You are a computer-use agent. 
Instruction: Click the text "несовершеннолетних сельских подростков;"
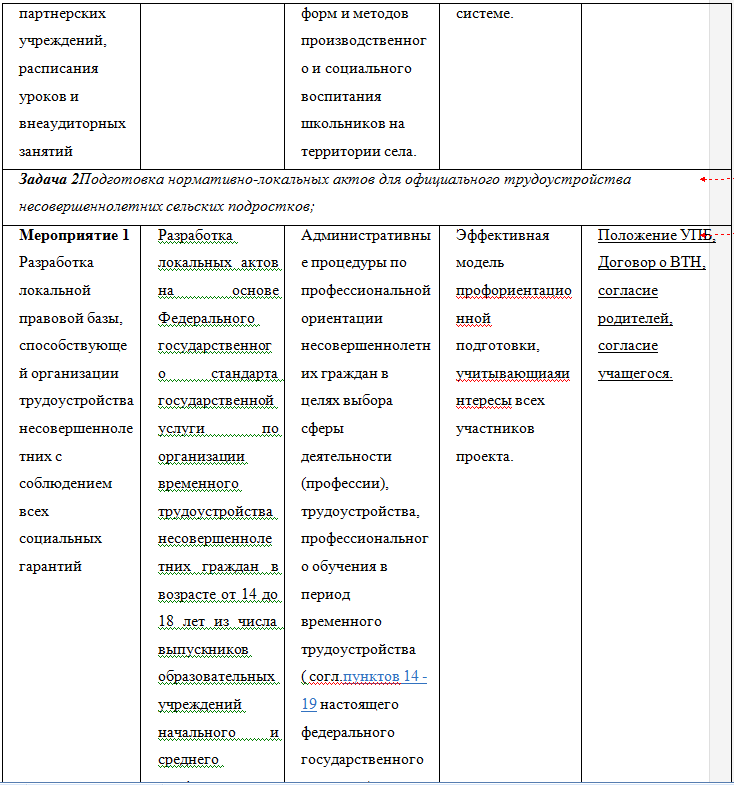[x=167, y=206]
